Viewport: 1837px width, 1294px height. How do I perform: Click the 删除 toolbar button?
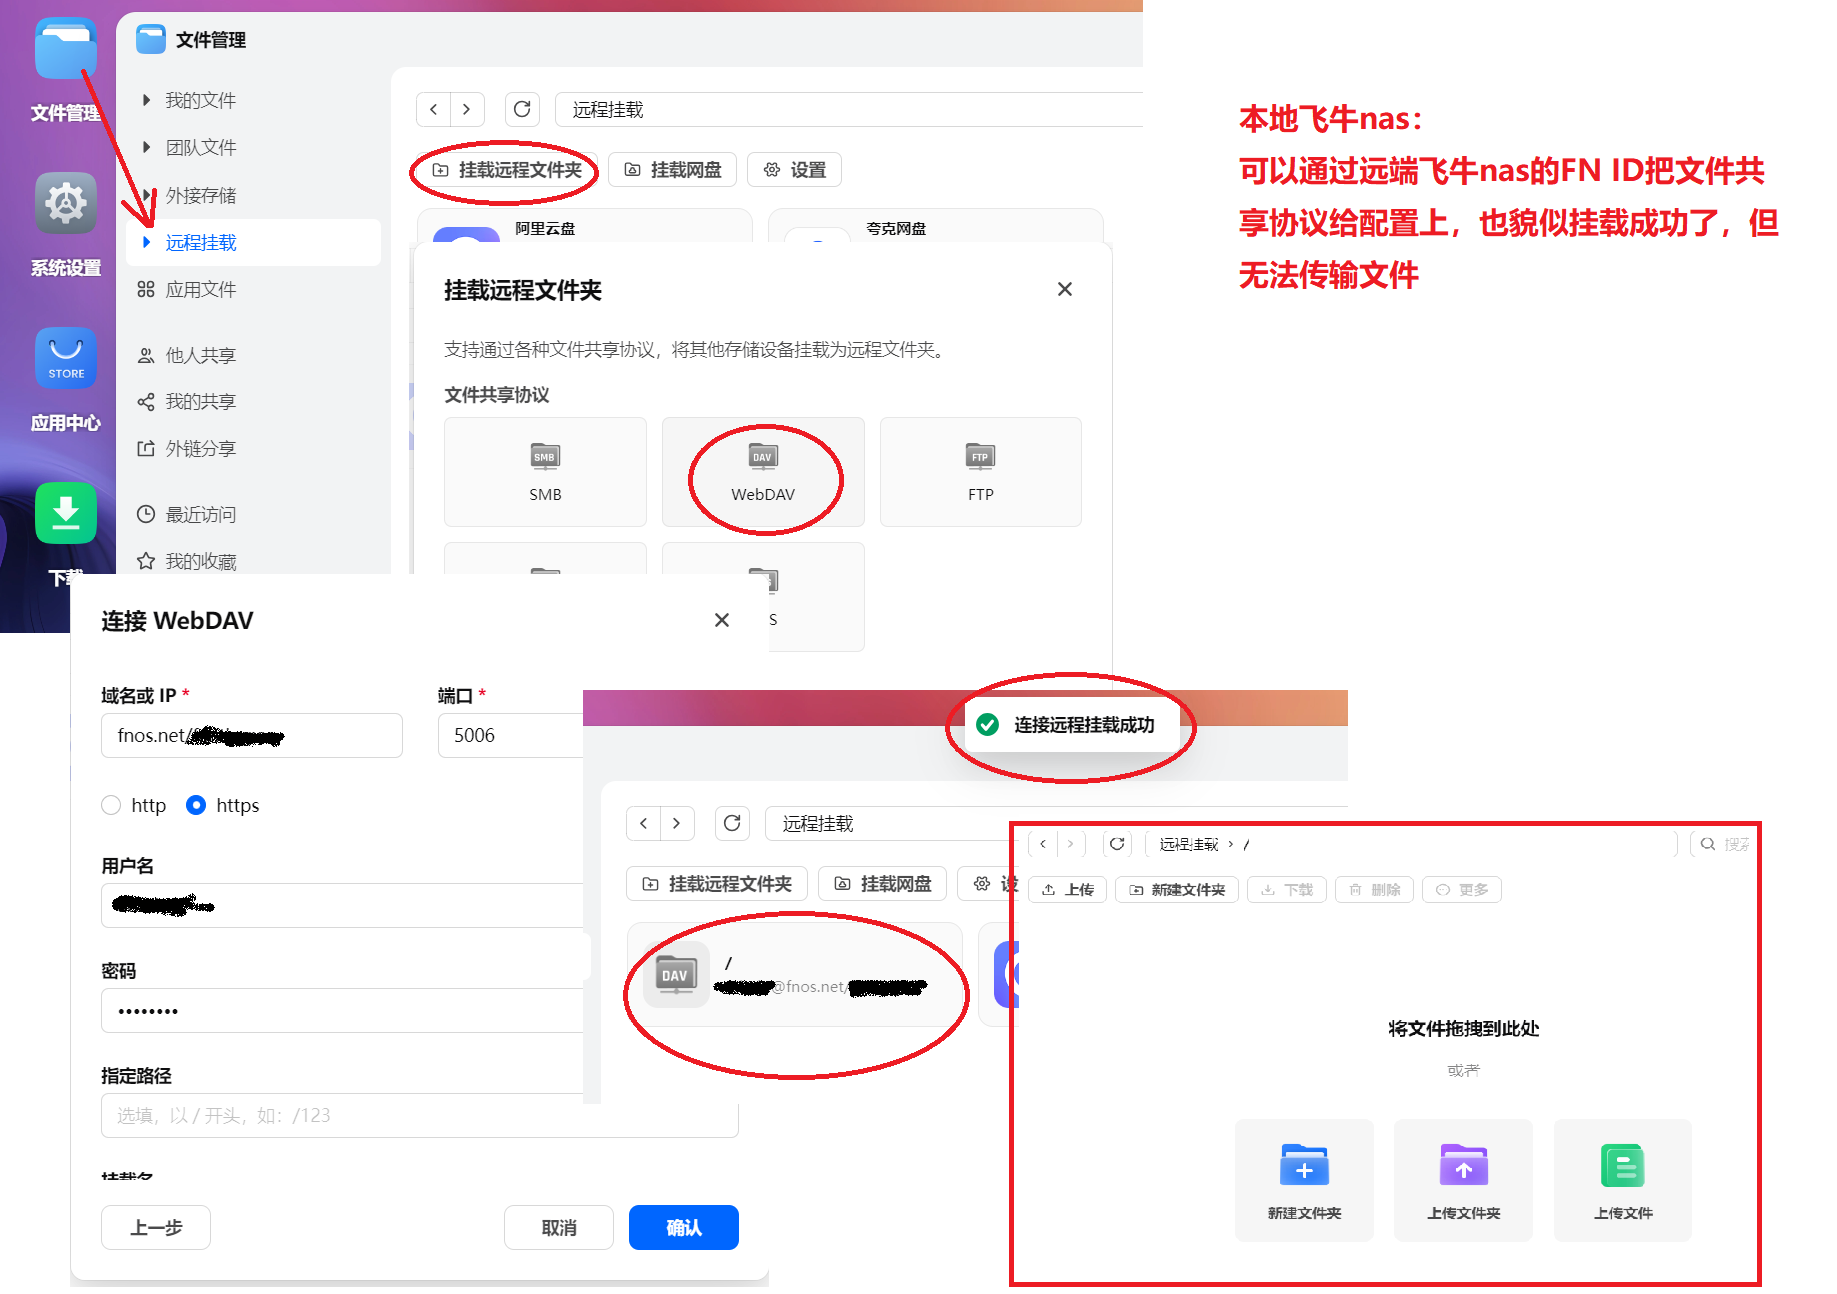(x=1375, y=890)
